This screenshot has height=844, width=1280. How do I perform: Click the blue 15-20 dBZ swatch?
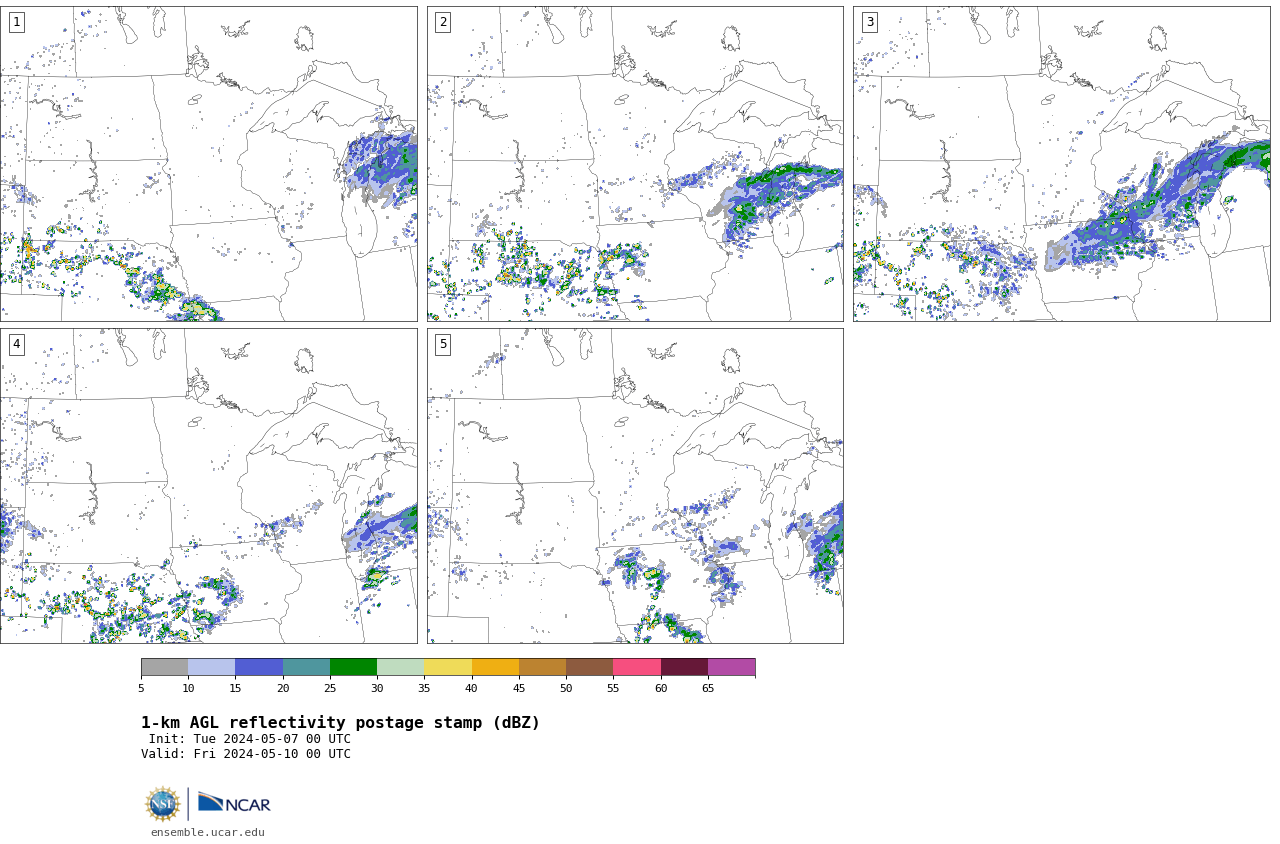pyautogui.click(x=259, y=667)
